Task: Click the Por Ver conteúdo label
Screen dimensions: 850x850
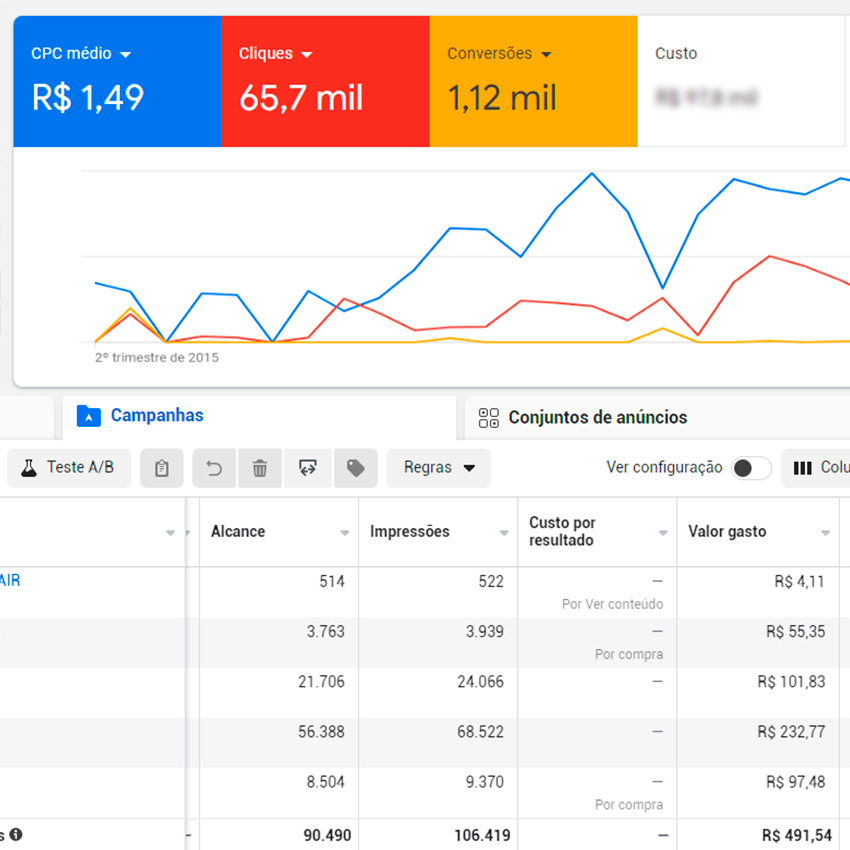Action: click(x=613, y=604)
